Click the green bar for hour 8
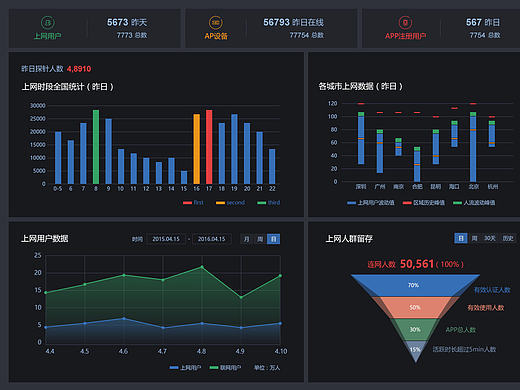This screenshot has width=520, height=390. (96, 147)
